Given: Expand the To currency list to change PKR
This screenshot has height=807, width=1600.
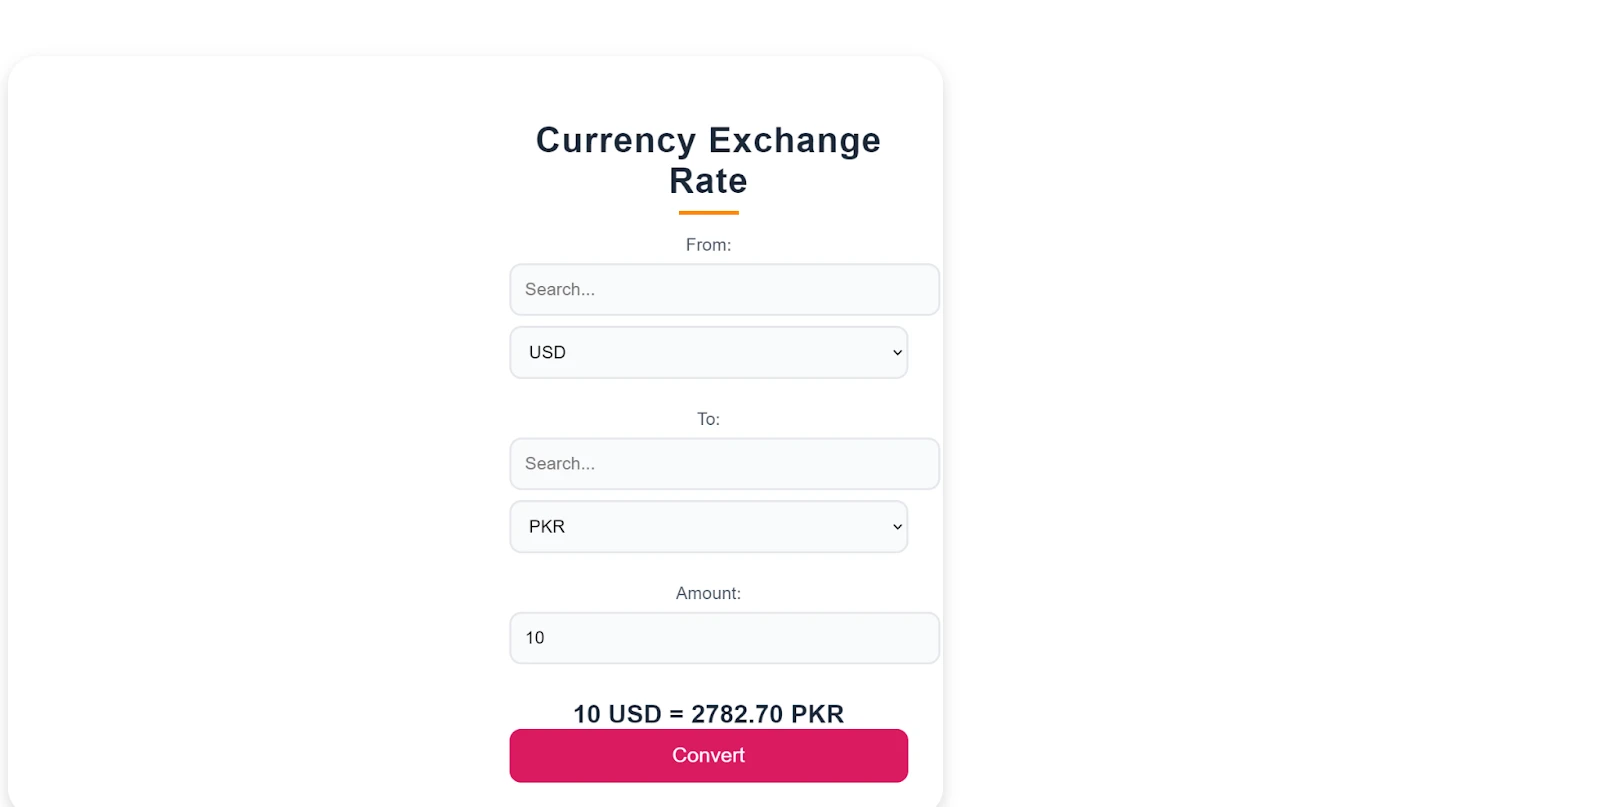Looking at the screenshot, I should click(x=708, y=526).
